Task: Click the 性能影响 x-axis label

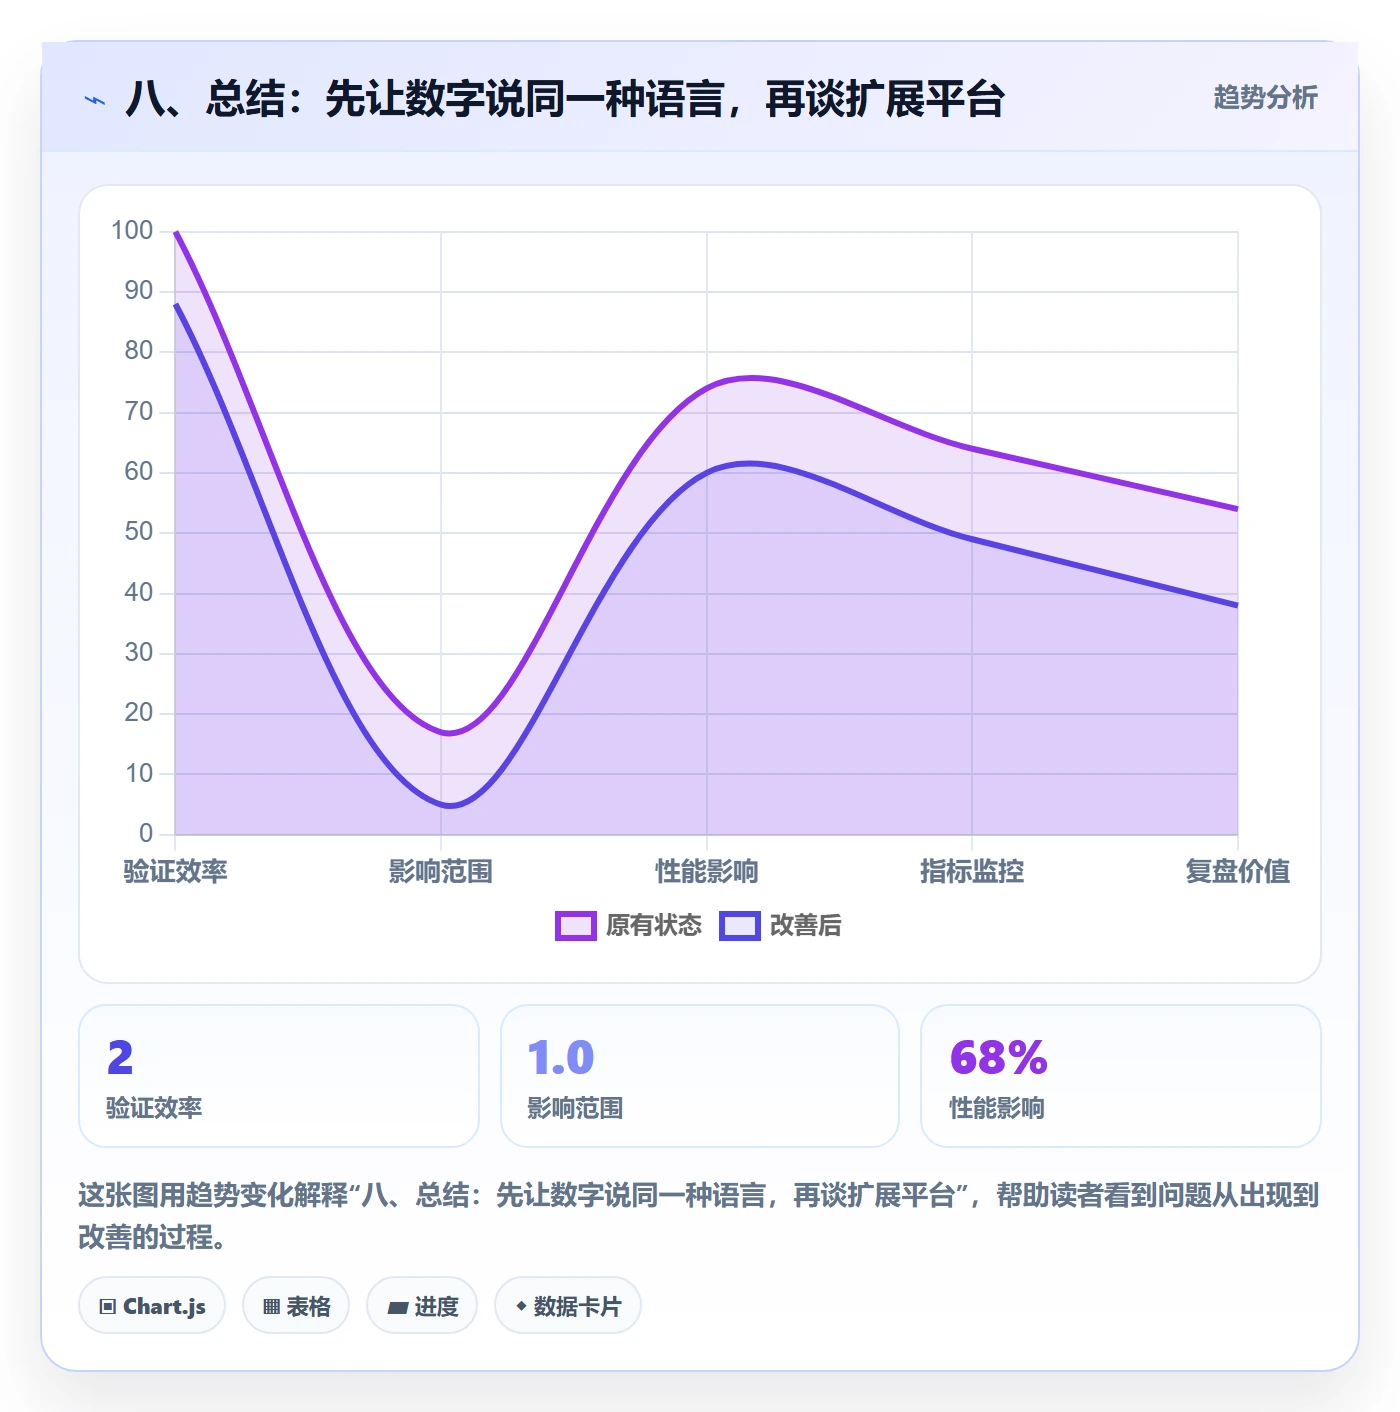Action: [707, 872]
